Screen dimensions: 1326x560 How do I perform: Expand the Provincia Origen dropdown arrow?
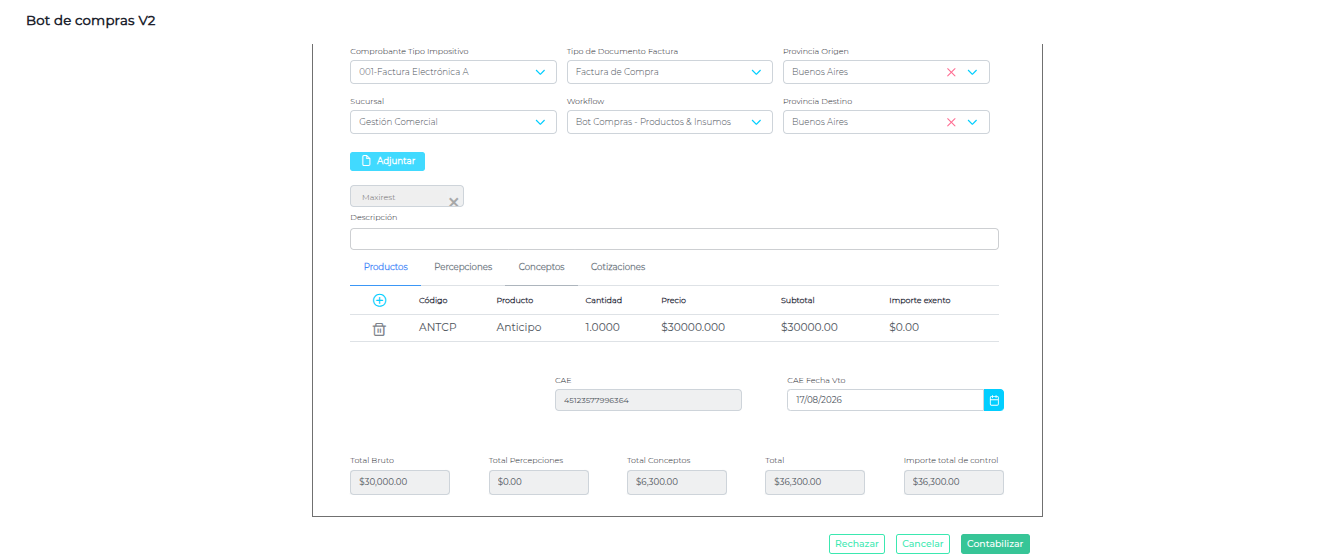972,72
